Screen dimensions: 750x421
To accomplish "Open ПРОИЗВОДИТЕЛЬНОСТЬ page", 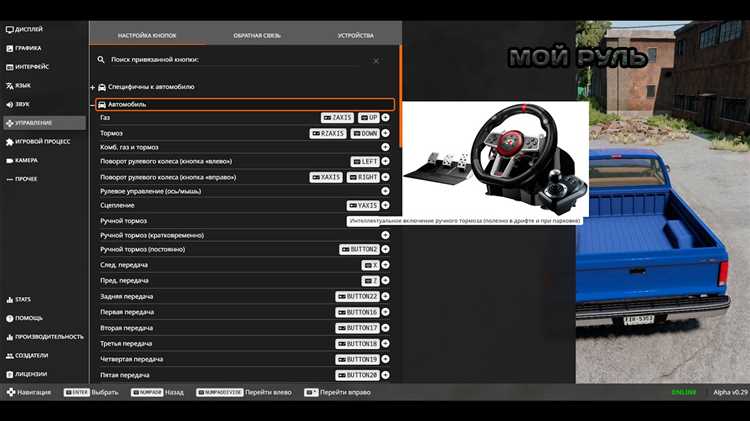I will [45, 337].
